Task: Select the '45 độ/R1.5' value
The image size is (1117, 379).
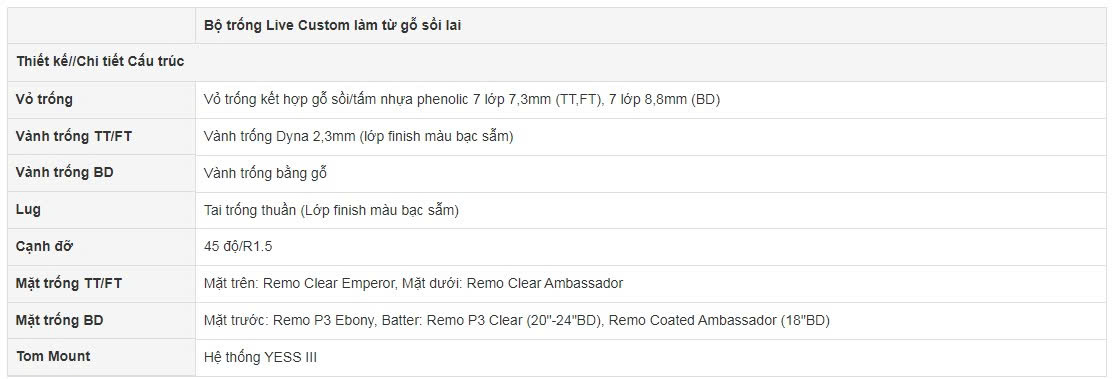Action: (x=238, y=247)
